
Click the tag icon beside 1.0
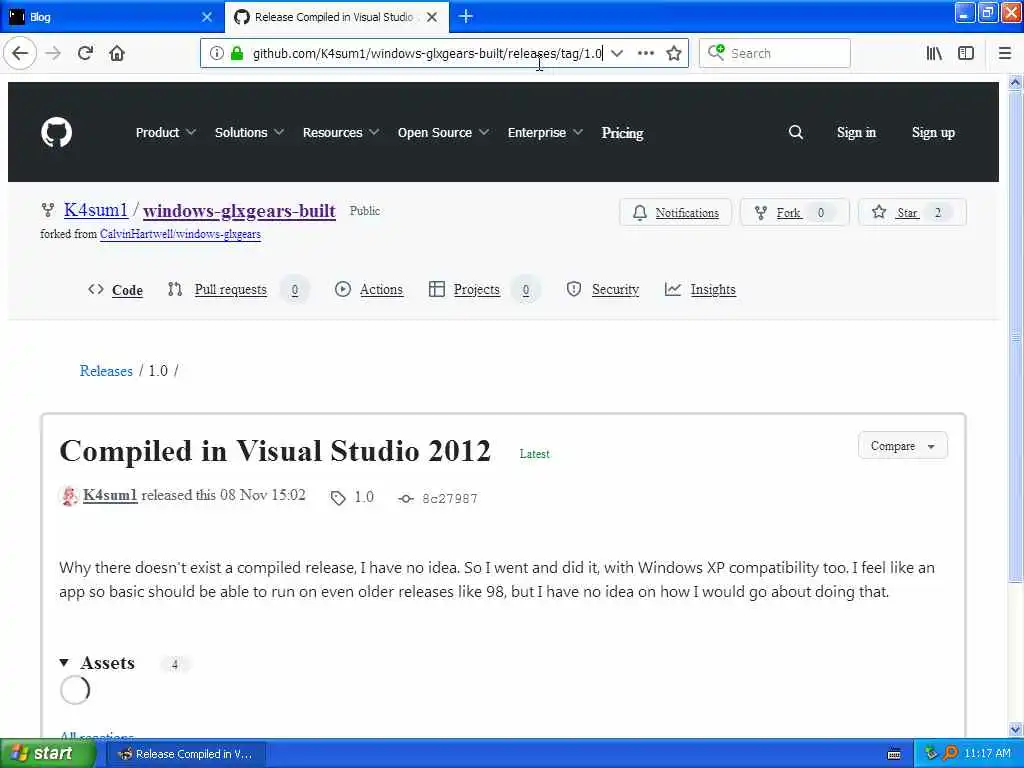[338, 498]
